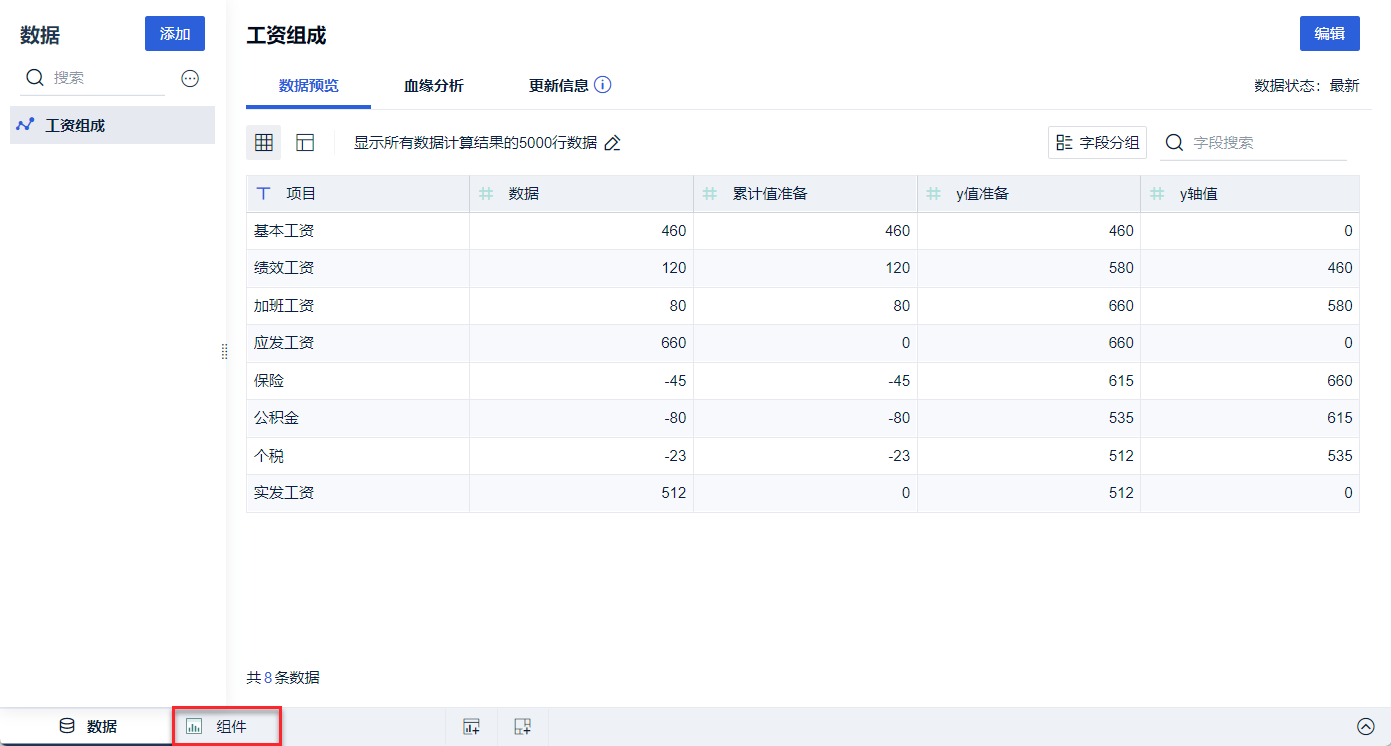Switch to table grid view icon
1391x746 pixels.
[264, 143]
